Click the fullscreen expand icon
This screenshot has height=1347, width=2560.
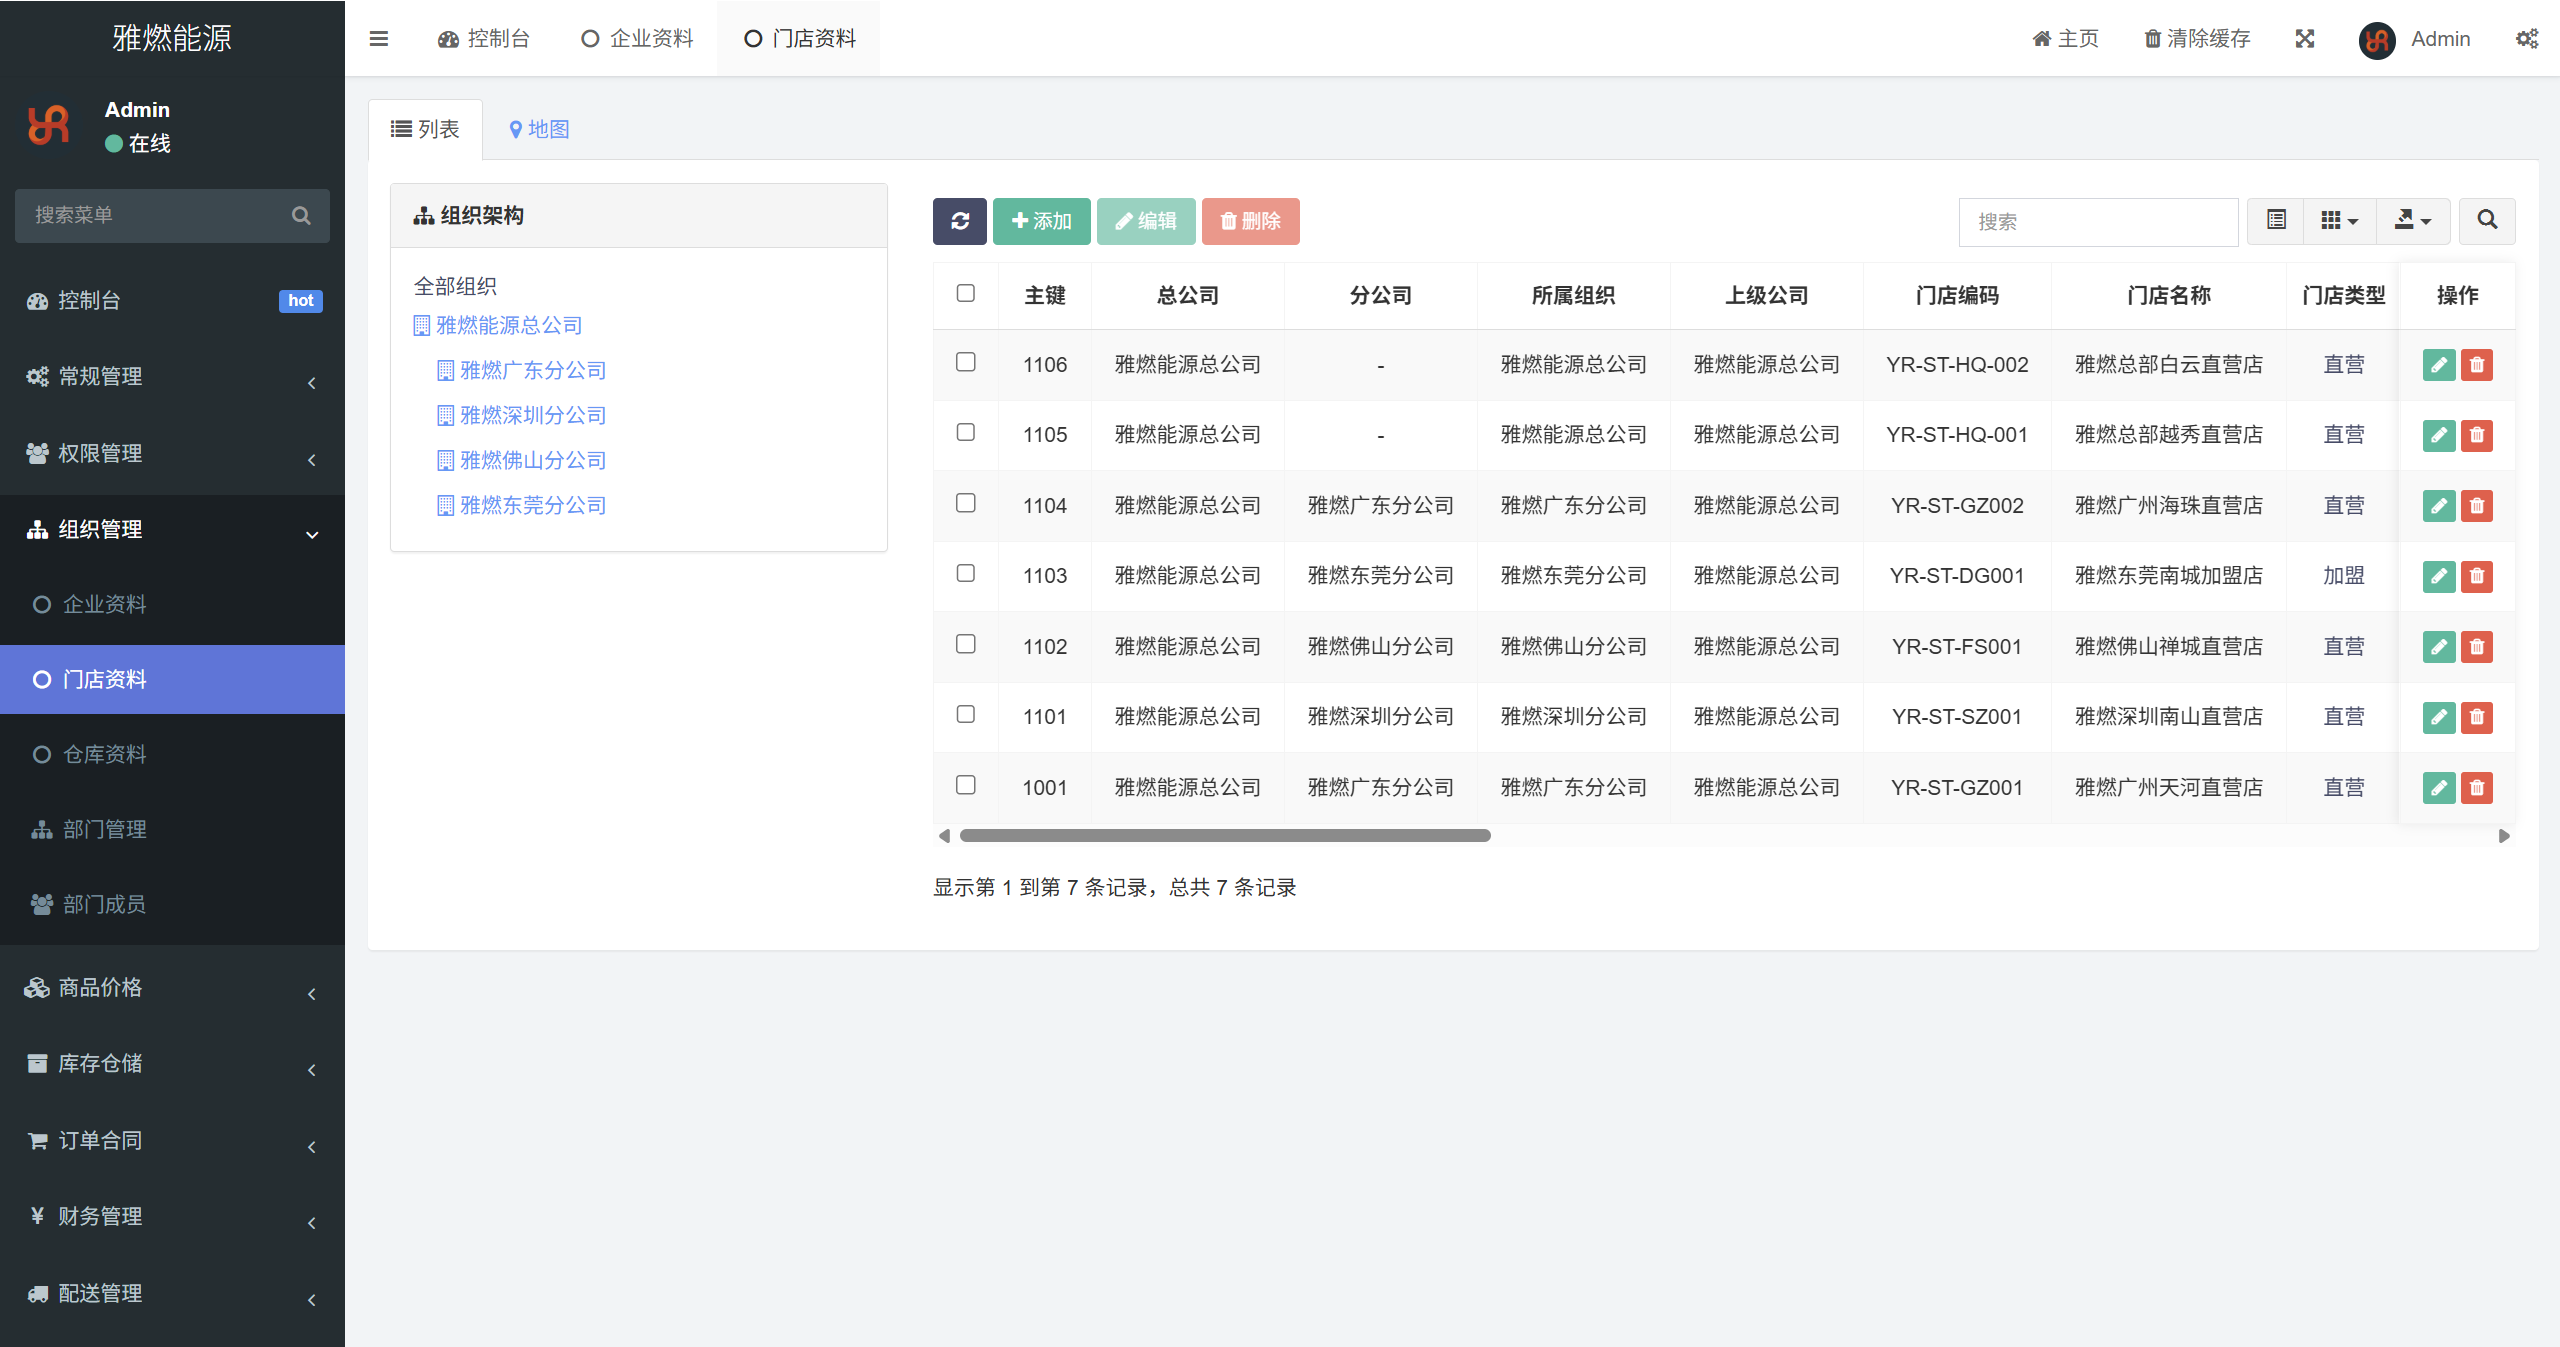click(2305, 39)
